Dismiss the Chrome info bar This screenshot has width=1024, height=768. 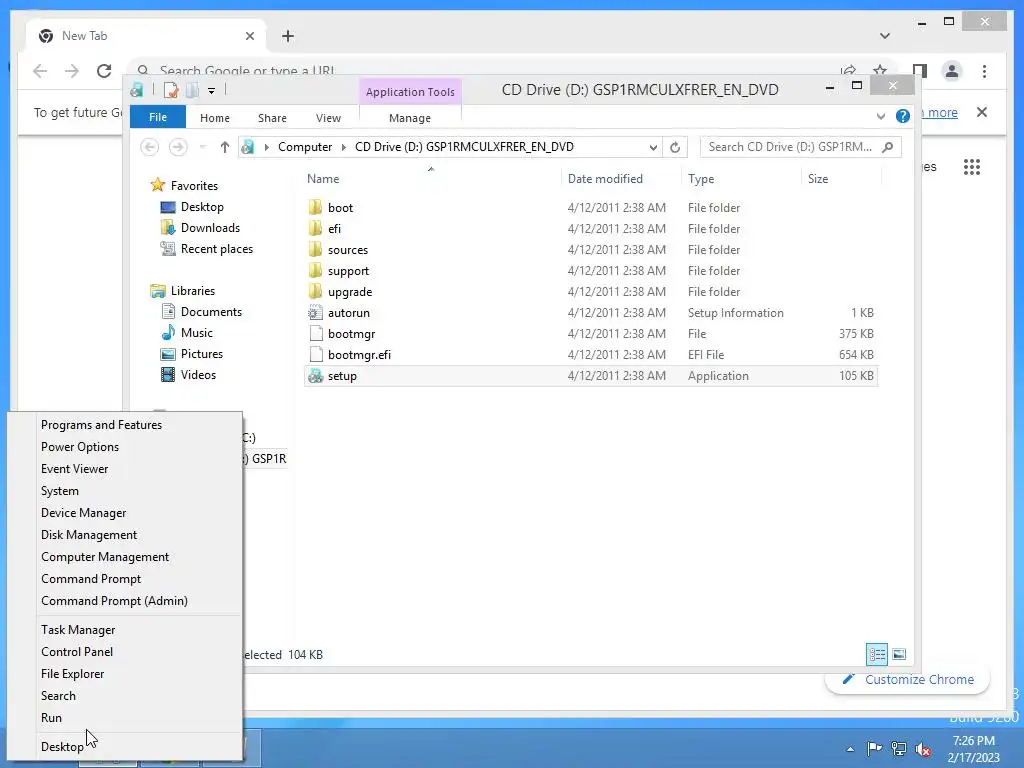point(982,112)
